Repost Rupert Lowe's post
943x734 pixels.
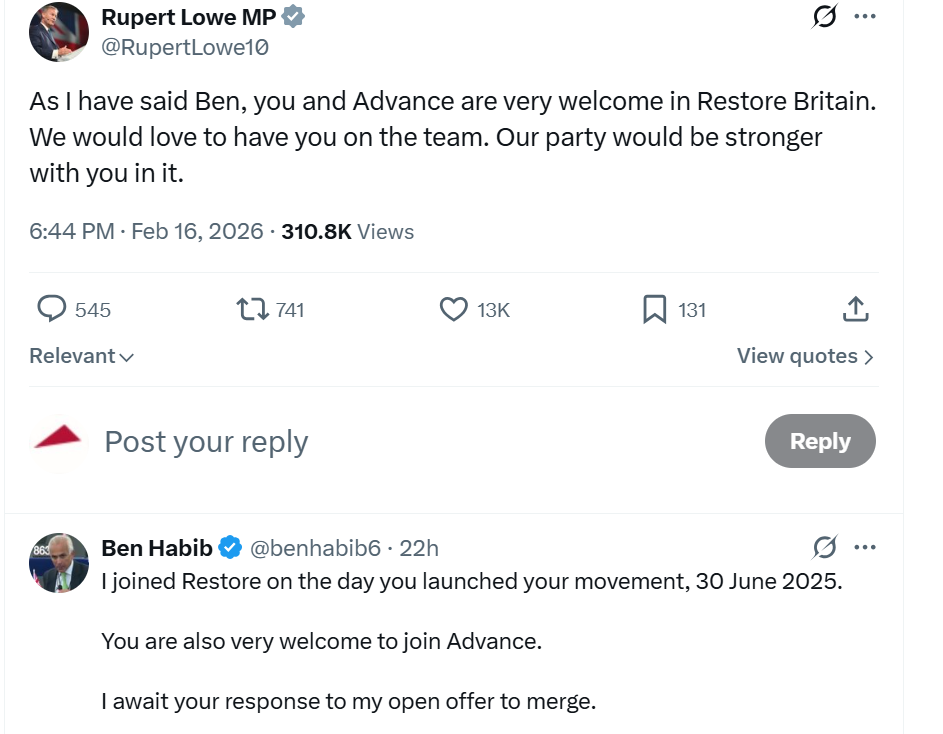252,309
